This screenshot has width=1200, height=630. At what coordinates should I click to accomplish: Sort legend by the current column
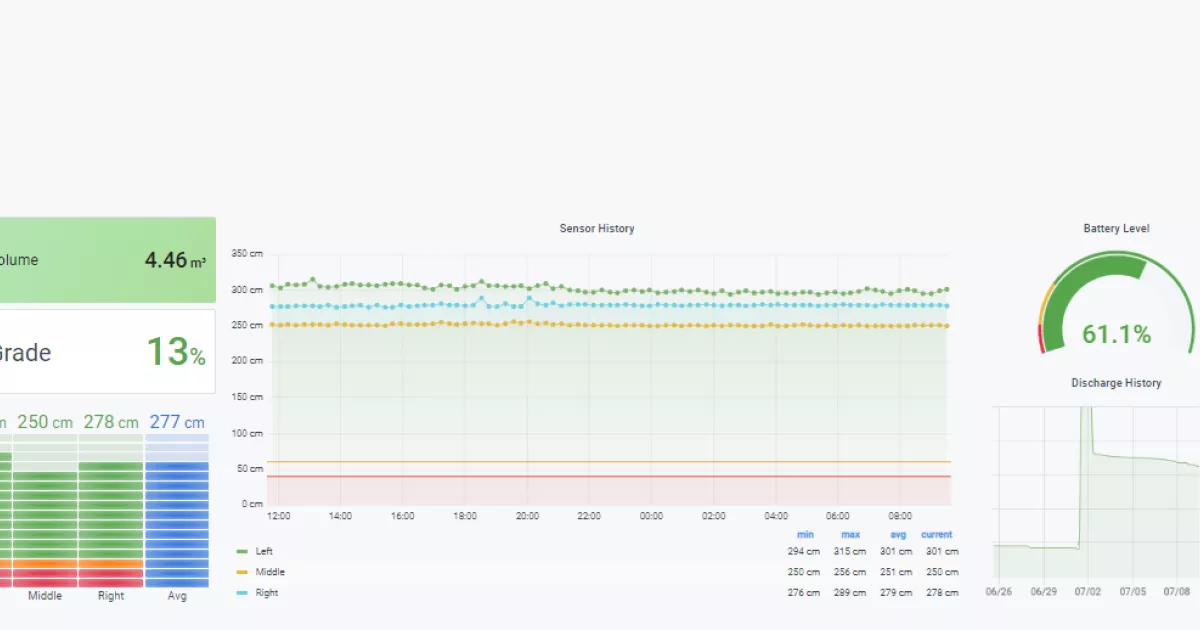(x=936, y=535)
